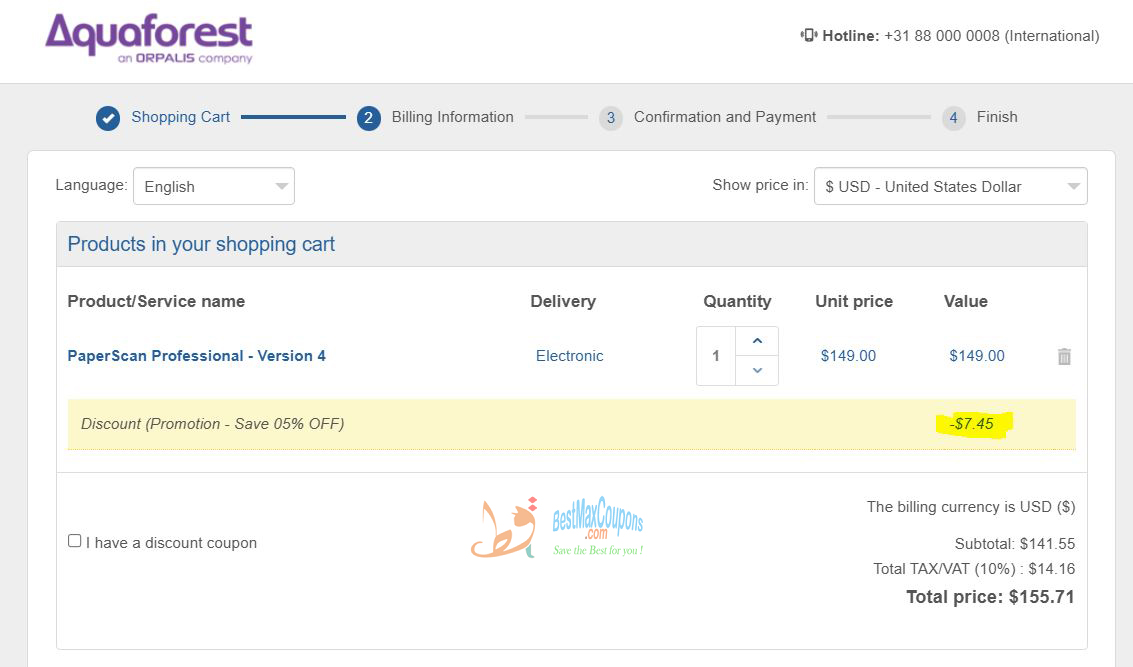Remove PaperScan Professional using the trash icon
Image resolution: width=1133 pixels, height=667 pixels.
tap(1064, 356)
